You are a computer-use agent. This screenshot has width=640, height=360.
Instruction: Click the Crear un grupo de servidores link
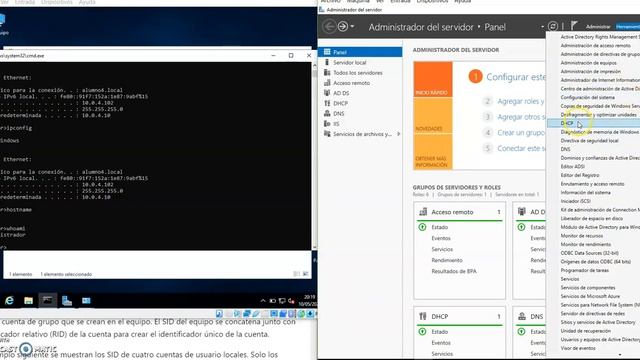[x=521, y=133]
